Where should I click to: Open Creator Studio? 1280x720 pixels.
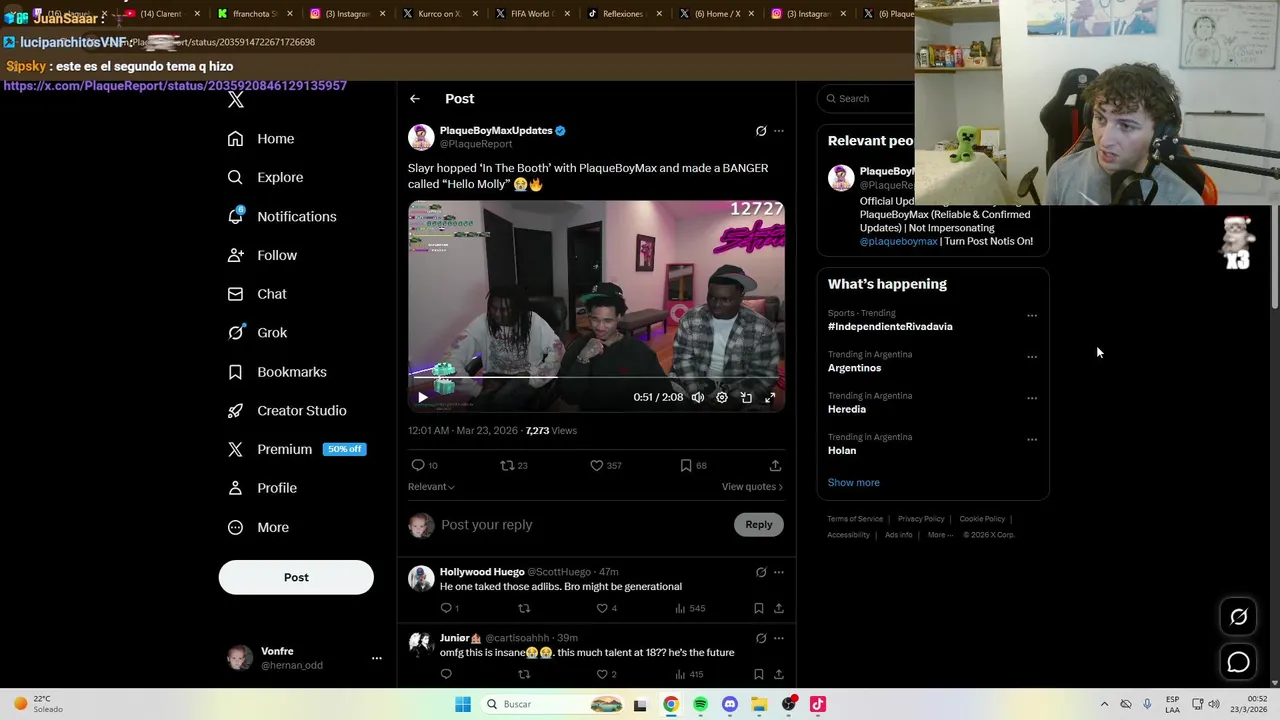coord(286,411)
